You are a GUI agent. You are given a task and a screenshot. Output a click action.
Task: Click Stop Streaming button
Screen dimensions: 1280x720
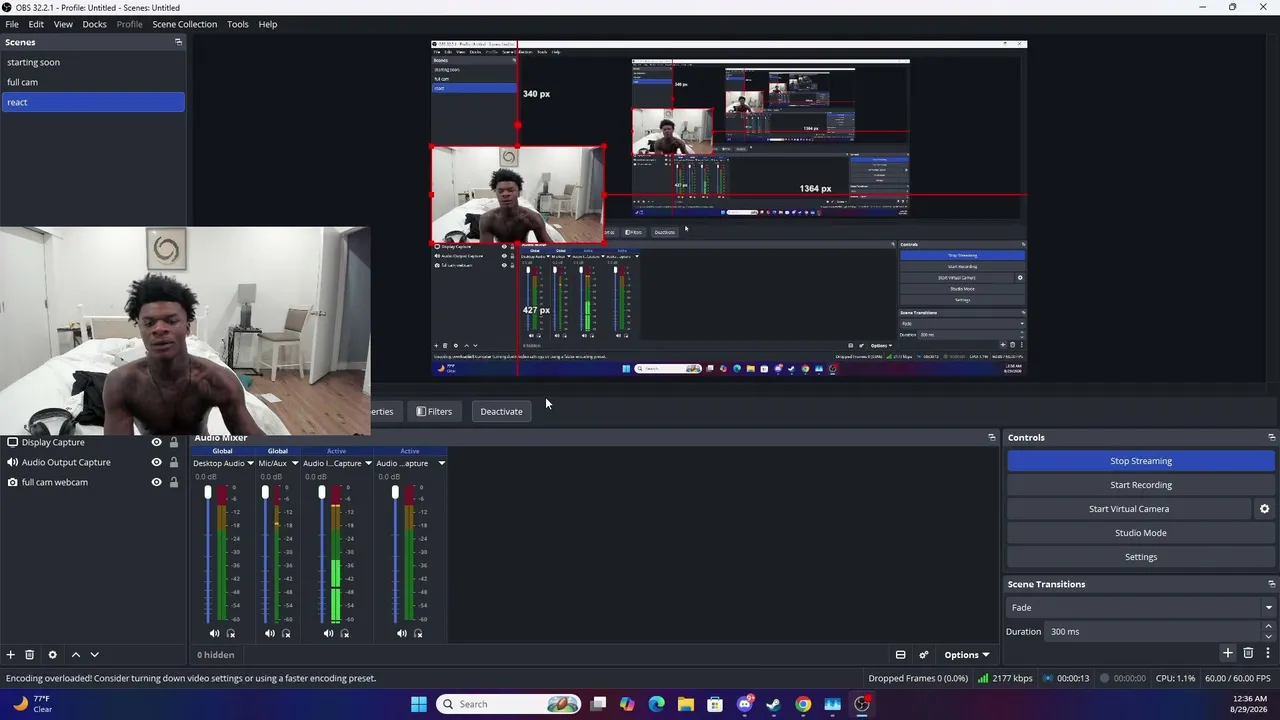1141,461
